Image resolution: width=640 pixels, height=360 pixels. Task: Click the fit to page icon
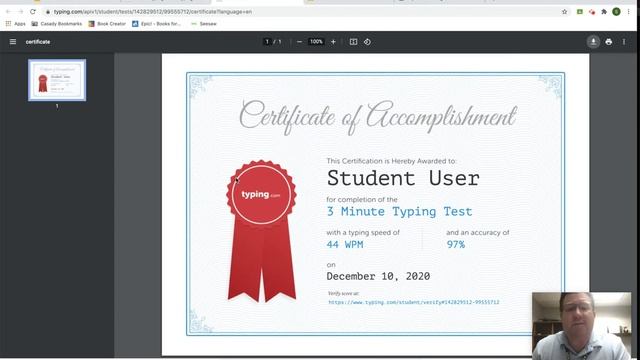(353, 42)
